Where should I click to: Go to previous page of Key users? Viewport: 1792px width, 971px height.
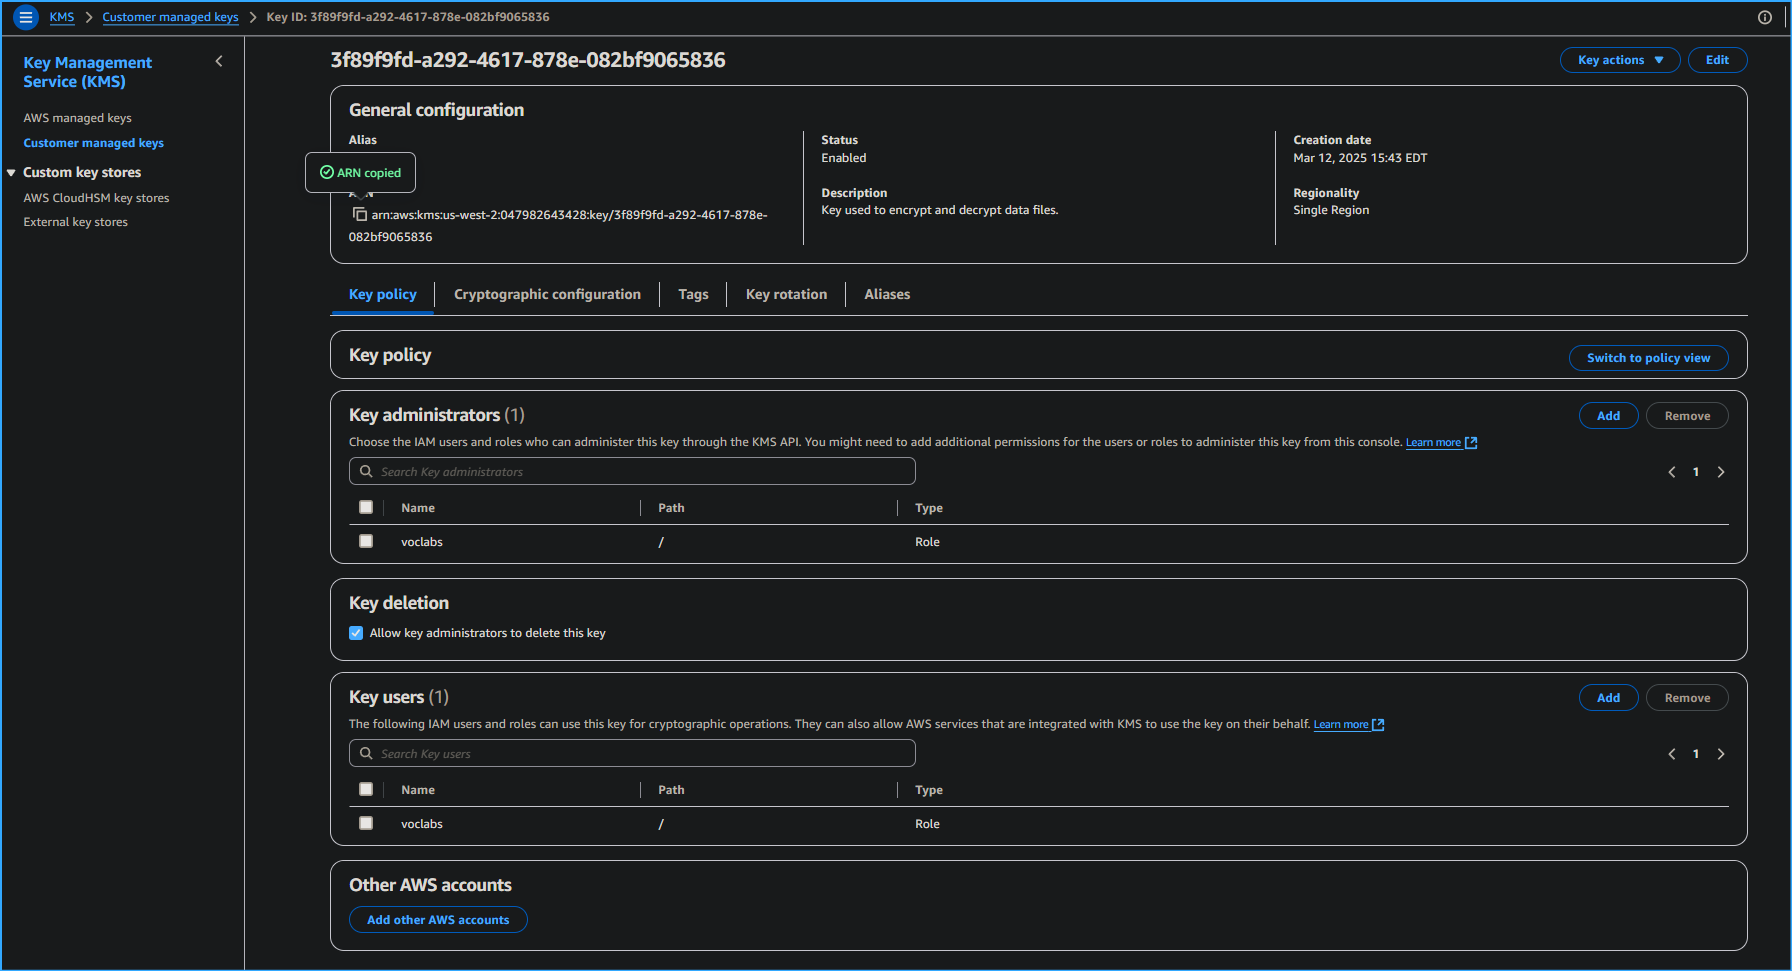coord(1671,754)
